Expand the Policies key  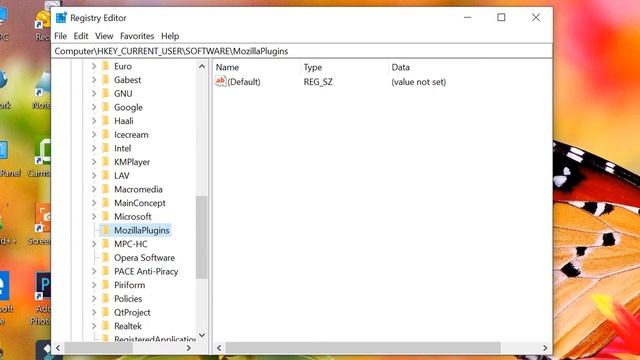[x=94, y=299]
